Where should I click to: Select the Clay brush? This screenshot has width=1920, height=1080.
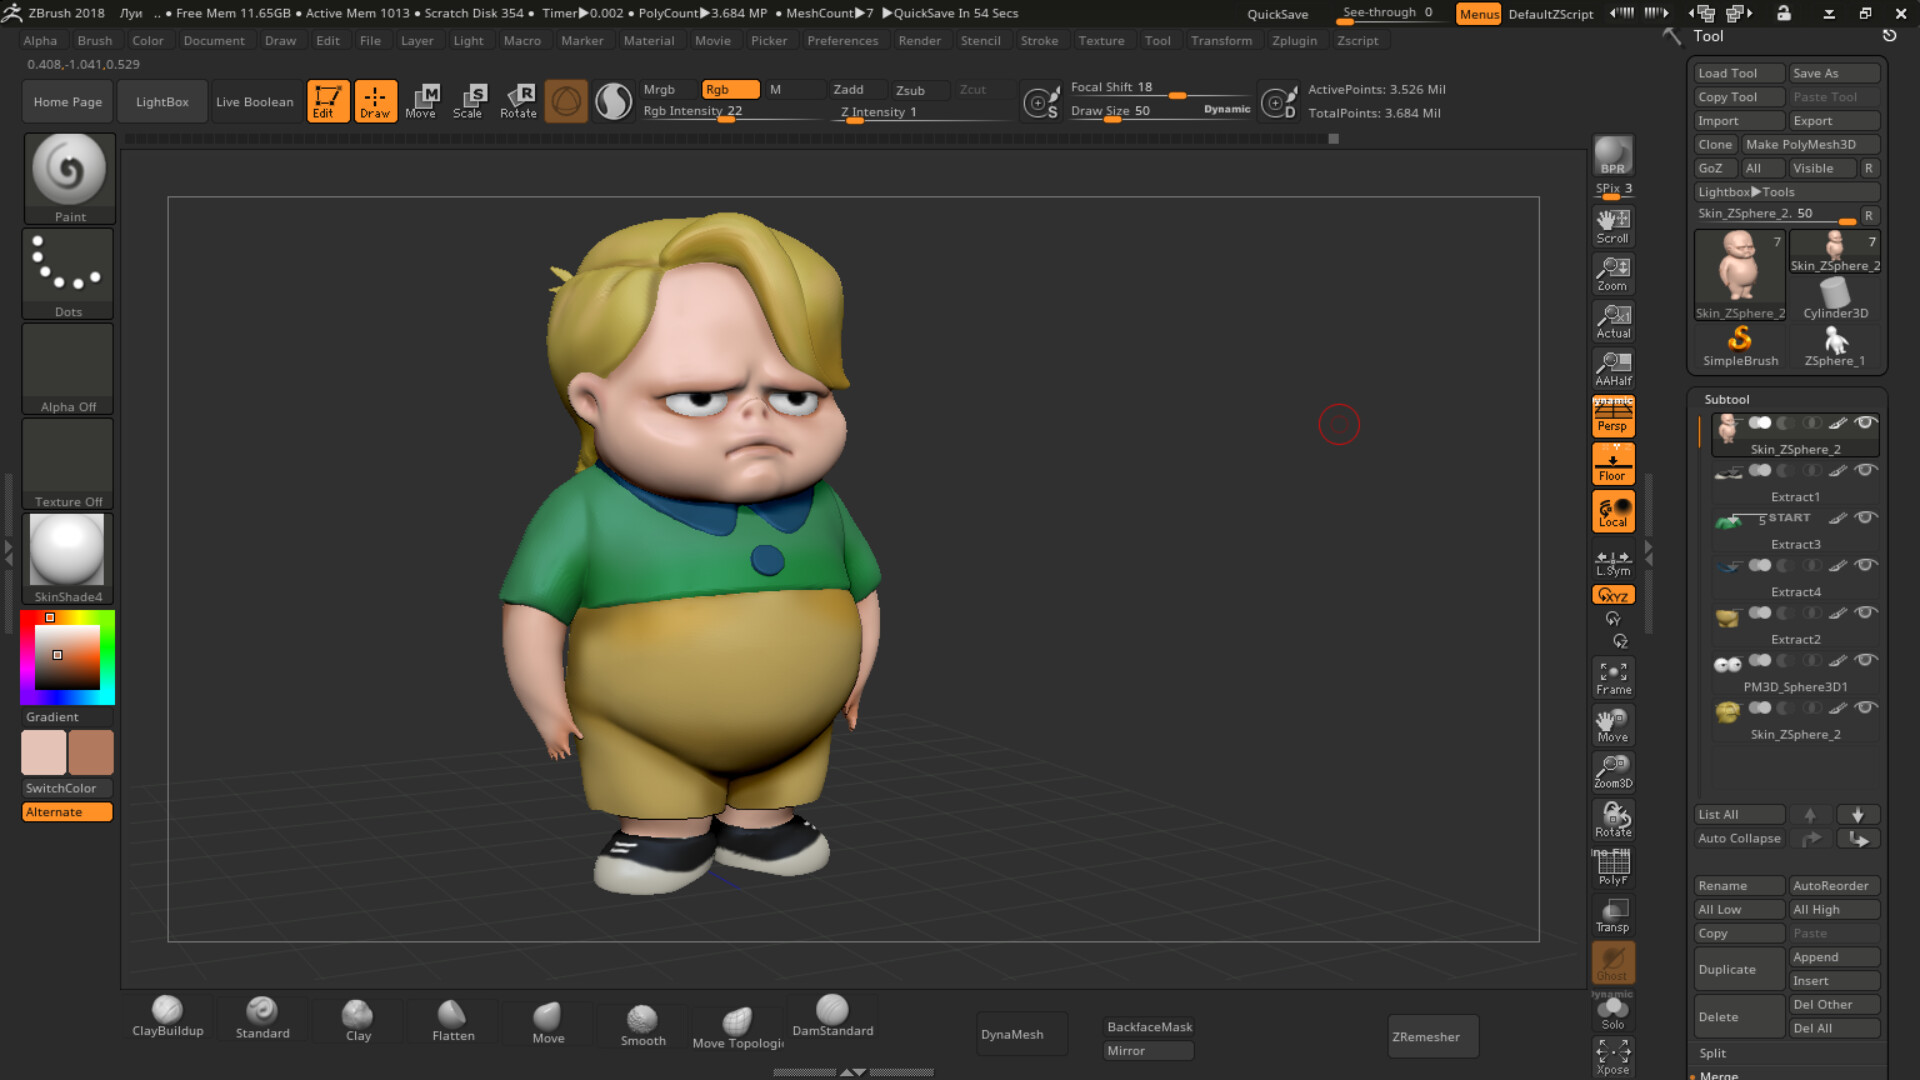[x=358, y=1020]
